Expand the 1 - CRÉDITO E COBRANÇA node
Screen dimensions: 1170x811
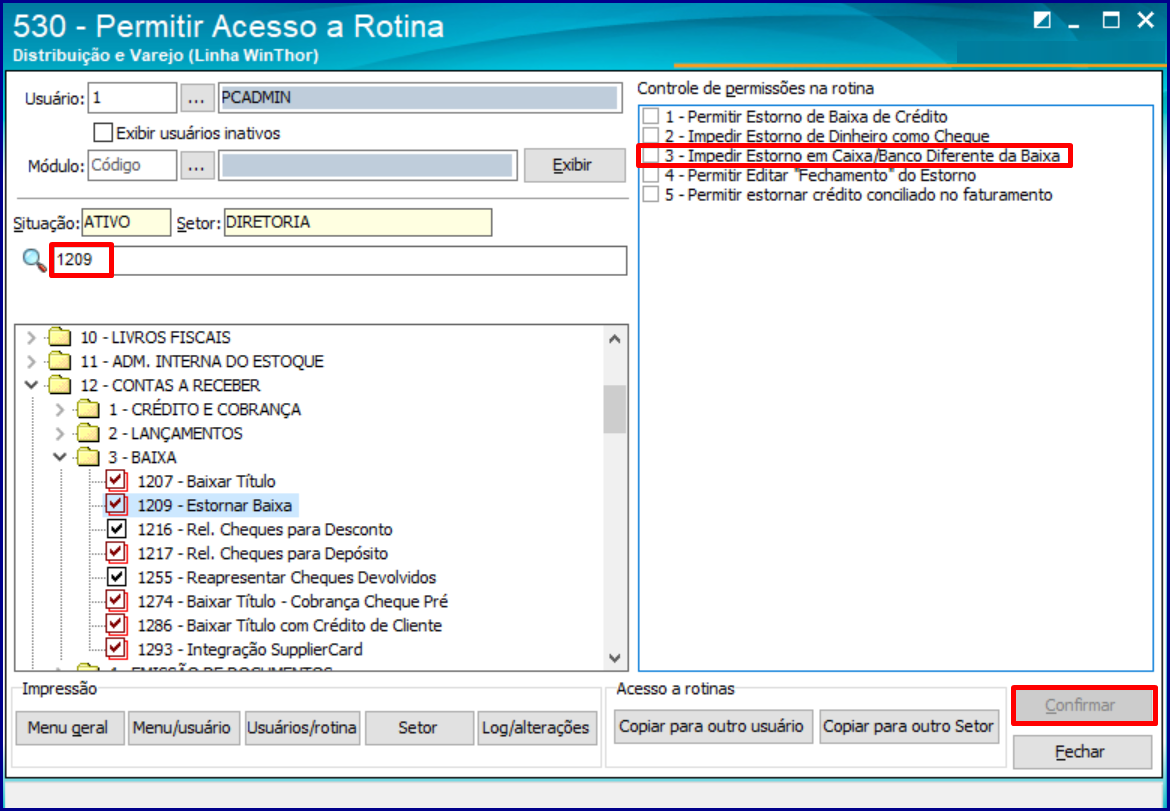coord(60,410)
